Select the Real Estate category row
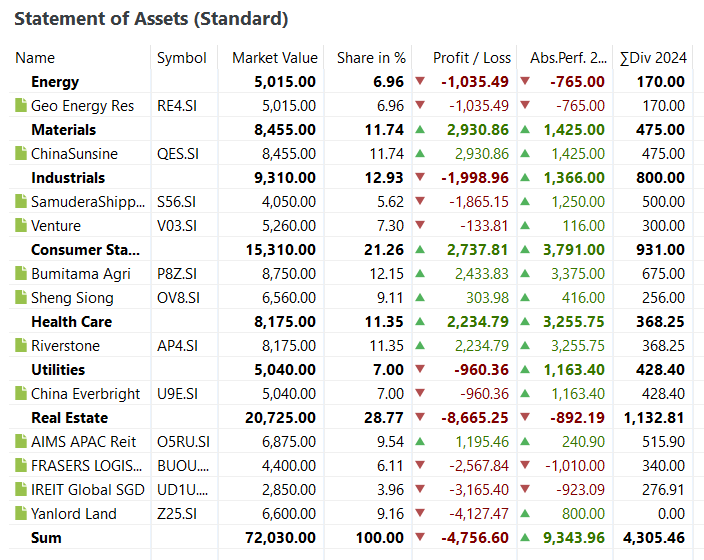The image size is (704, 560). tap(69, 418)
